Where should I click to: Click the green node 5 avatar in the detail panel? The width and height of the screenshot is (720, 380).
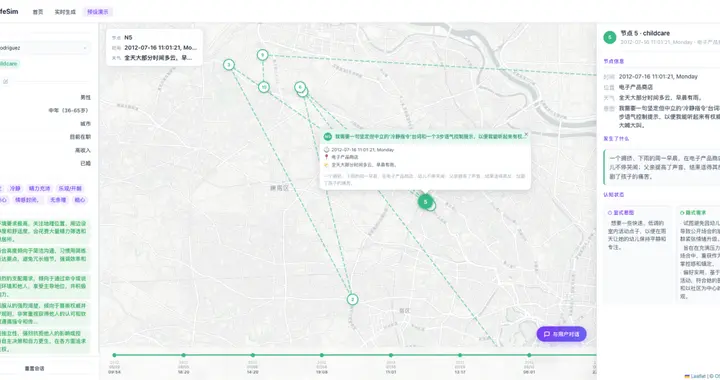[x=610, y=37]
